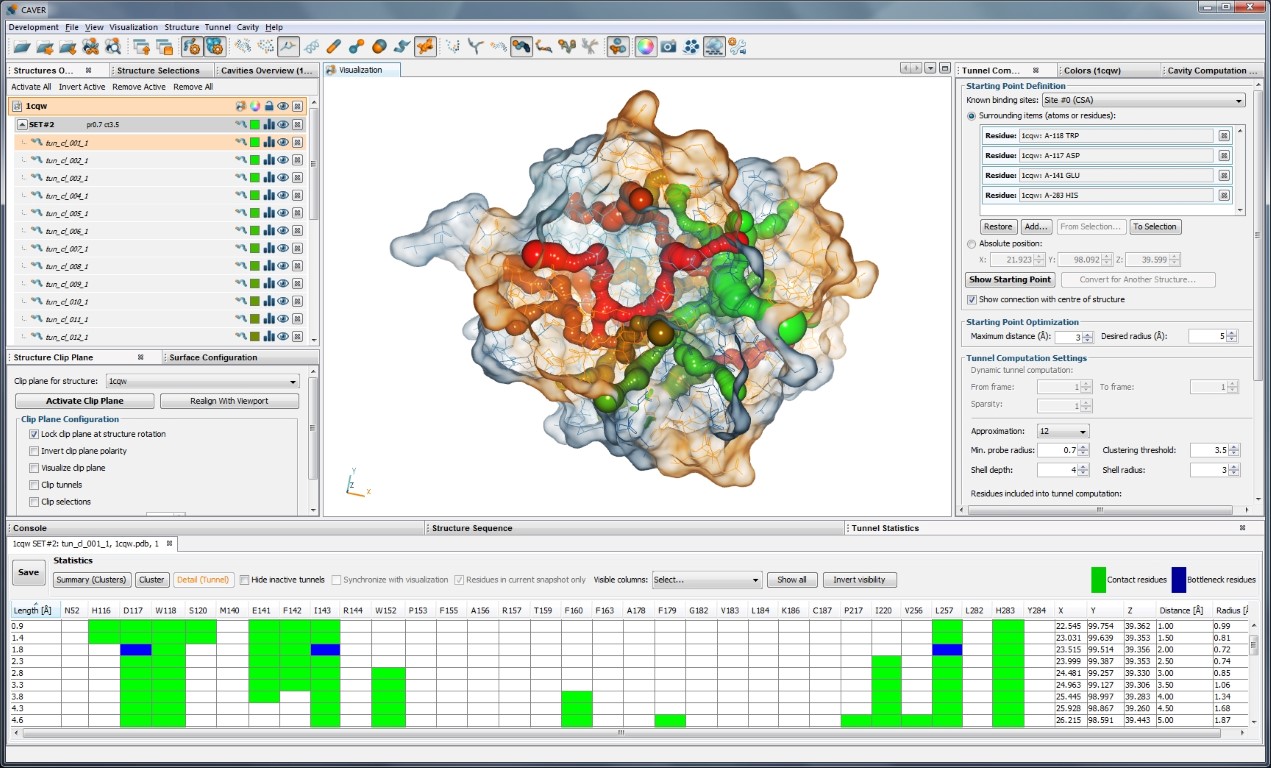This screenshot has height=768, width=1271.
Task: Check Hide inactive tunnels
Action: [x=245, y=580]
